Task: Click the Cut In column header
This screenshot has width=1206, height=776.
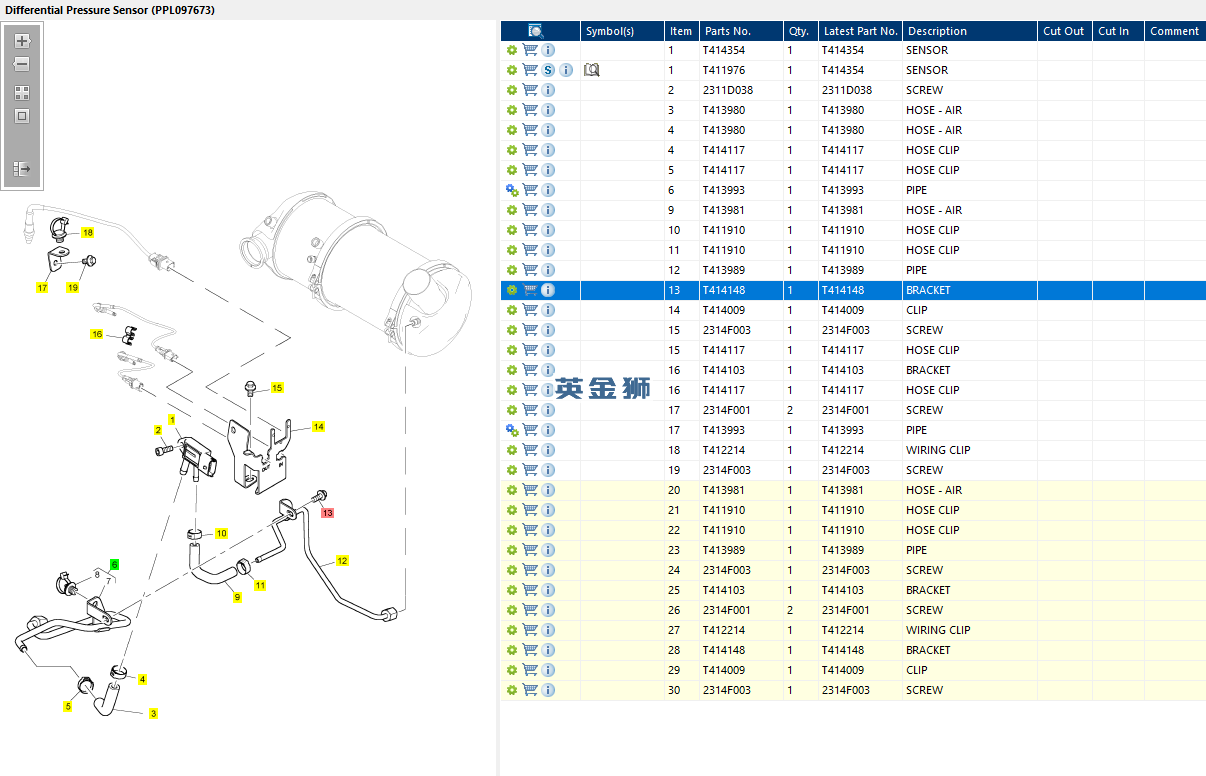Action: 1118,31
